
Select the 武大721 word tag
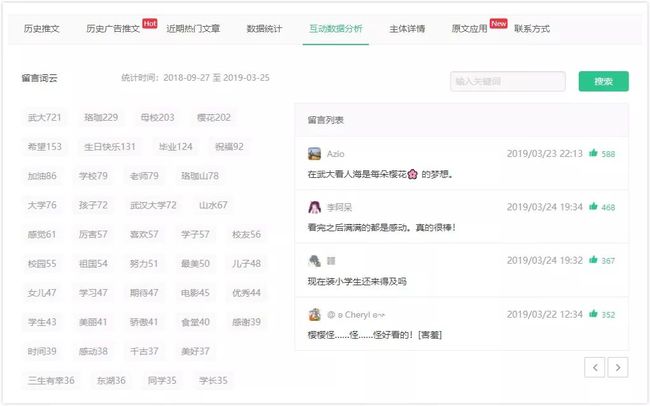point(44,117)
